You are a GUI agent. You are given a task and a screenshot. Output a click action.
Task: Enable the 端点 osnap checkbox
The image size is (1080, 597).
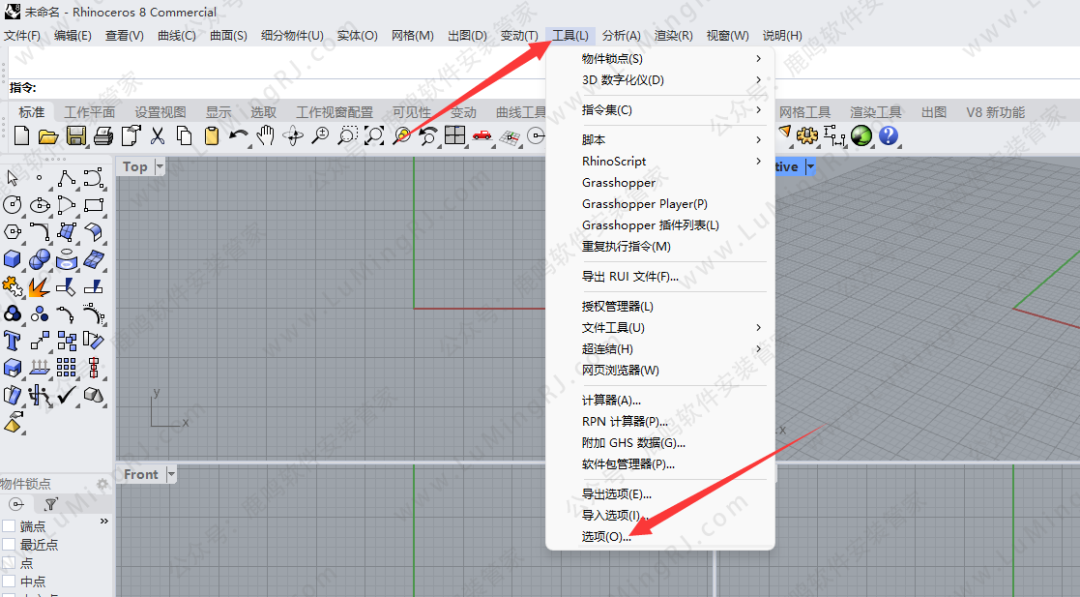click(x=9, y=527)
